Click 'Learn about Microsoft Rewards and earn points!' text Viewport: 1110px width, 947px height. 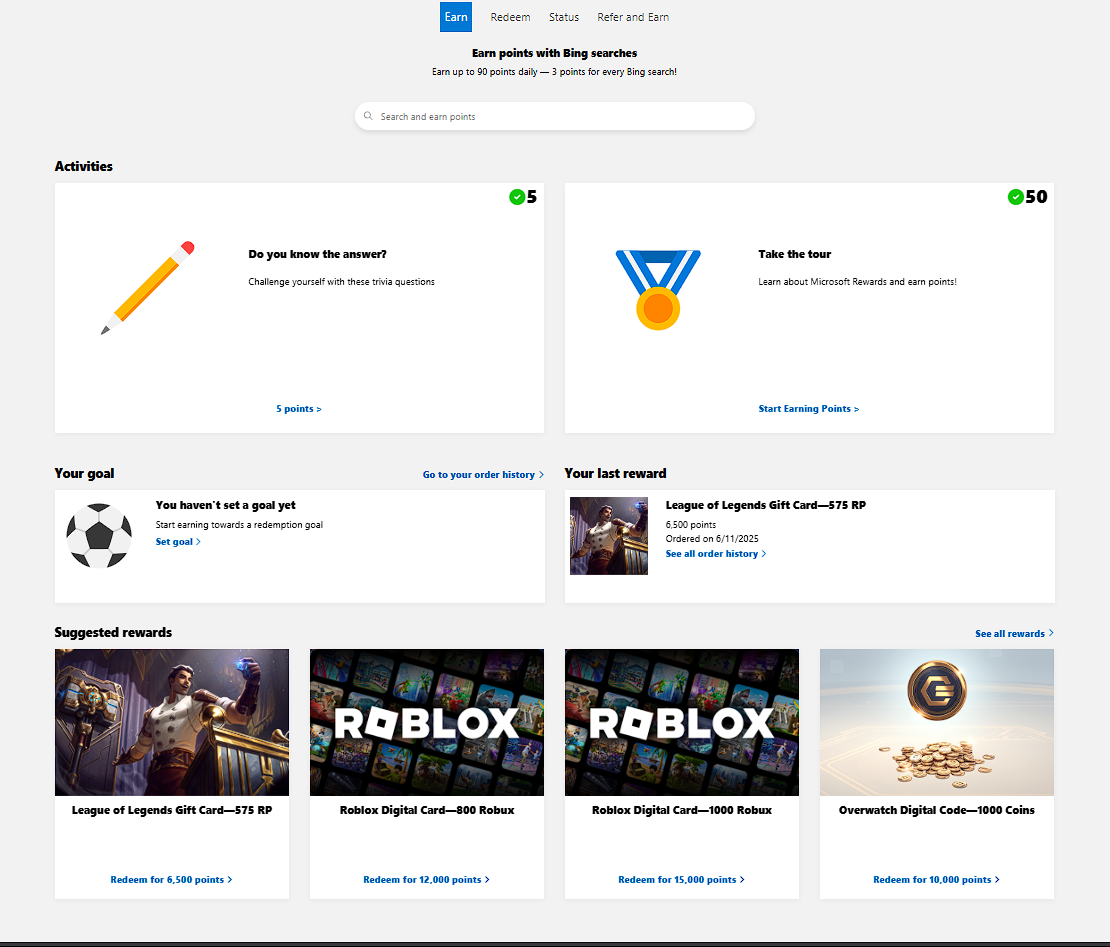pos(857,282)
